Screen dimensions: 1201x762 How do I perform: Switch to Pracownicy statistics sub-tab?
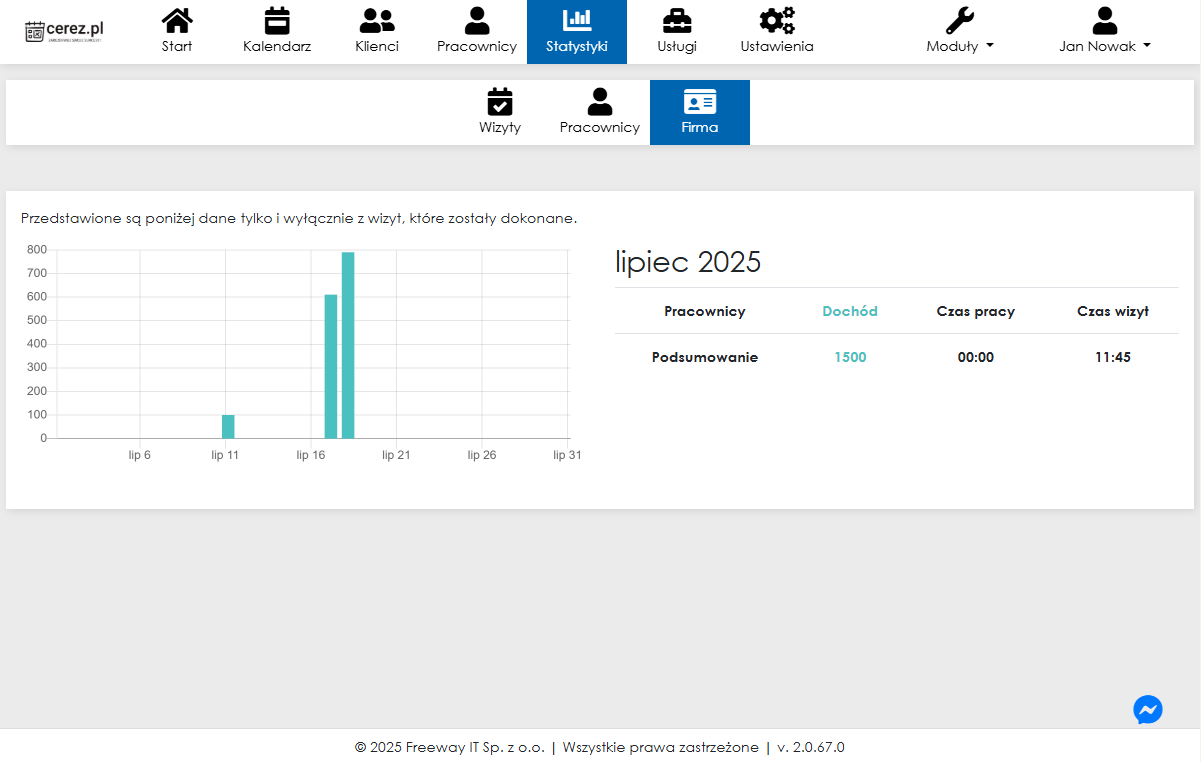[600, 112]
